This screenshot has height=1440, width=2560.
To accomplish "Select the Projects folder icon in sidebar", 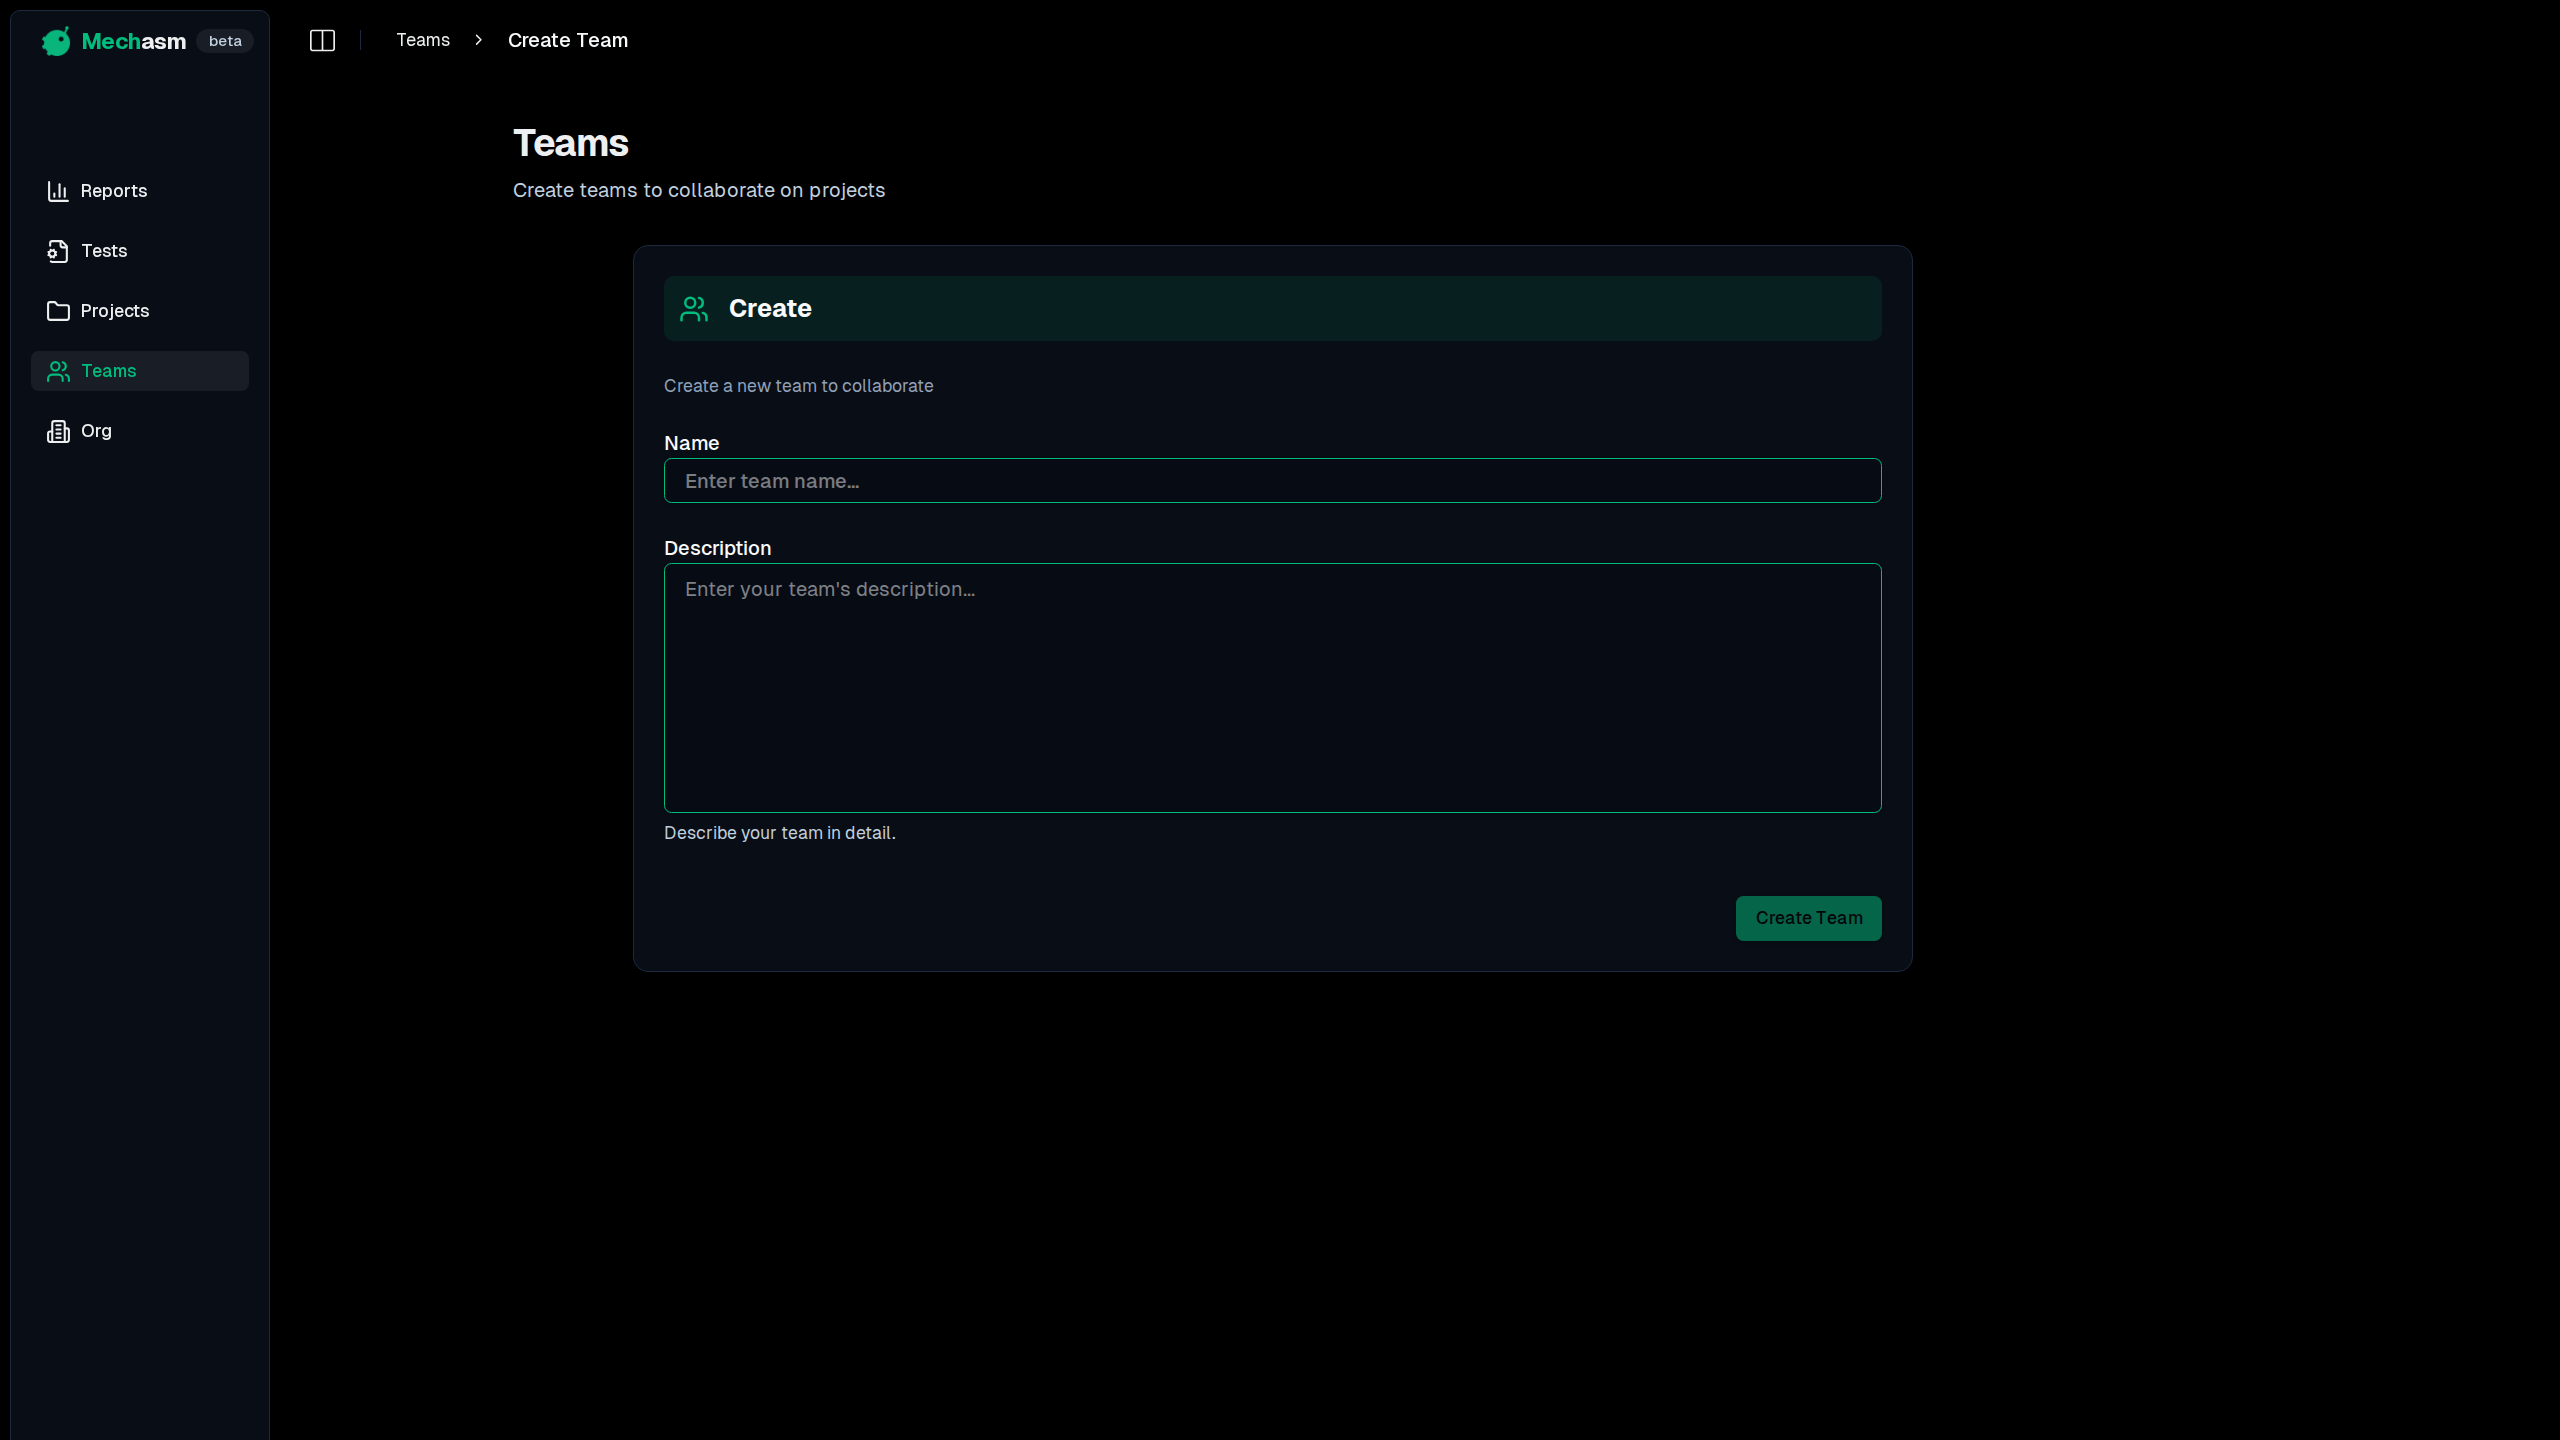I will pos(57,310).
